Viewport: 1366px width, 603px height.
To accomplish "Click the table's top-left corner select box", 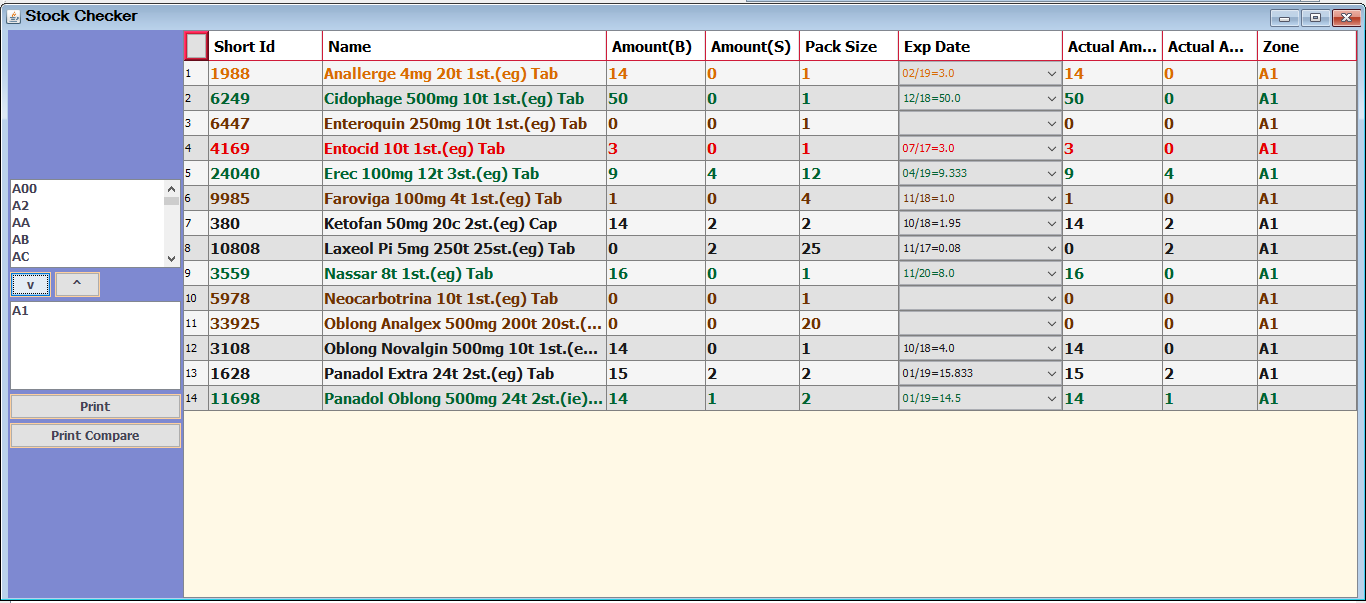I will pos(197,46).
